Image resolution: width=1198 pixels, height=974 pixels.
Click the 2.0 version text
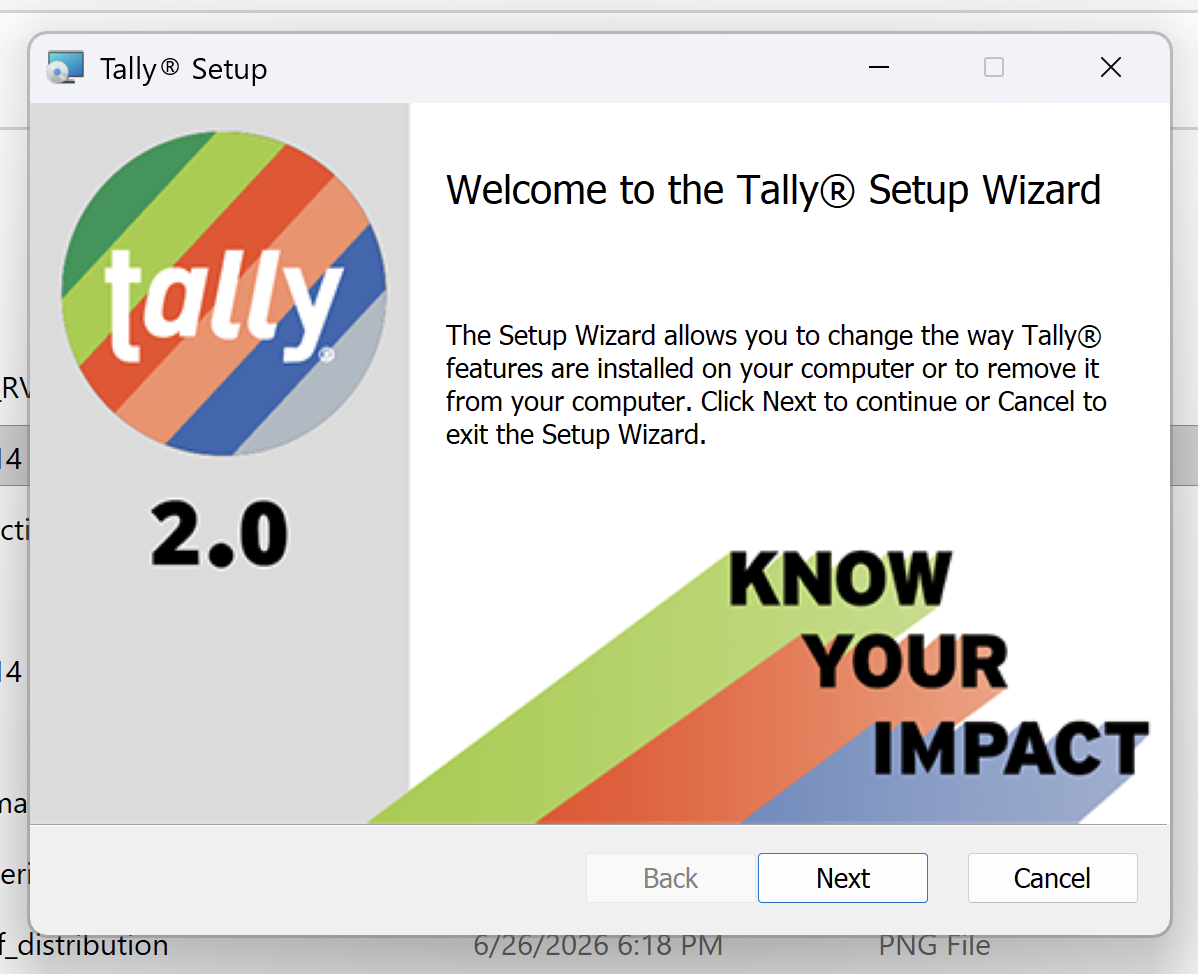pos(219,533)
